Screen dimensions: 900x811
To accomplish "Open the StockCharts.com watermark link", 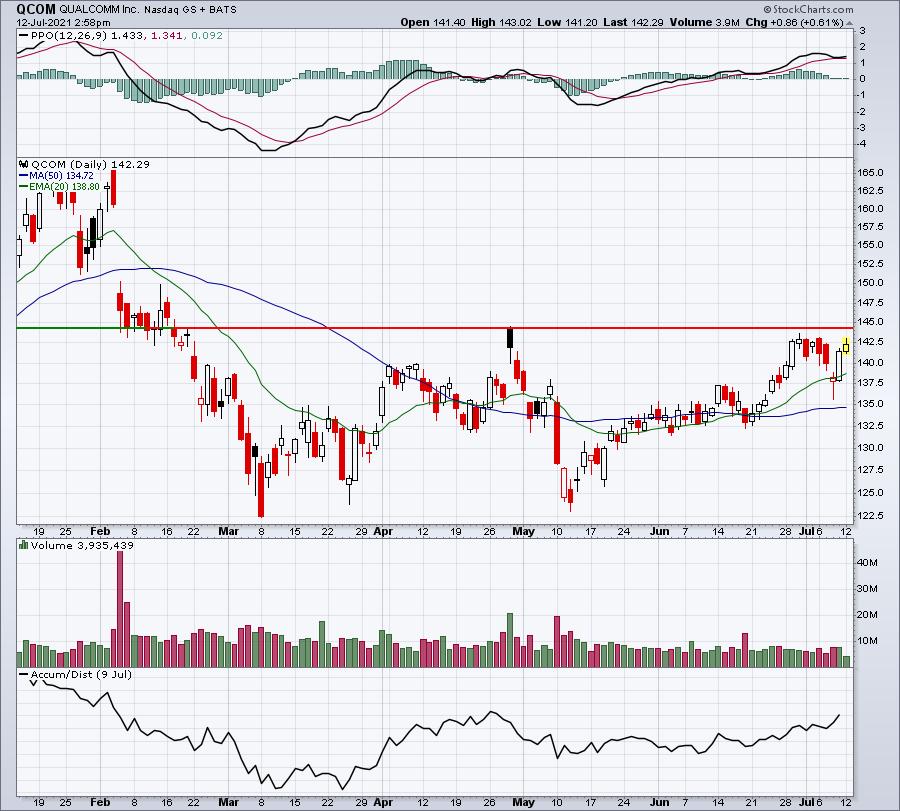I will [x=813, y=9].
